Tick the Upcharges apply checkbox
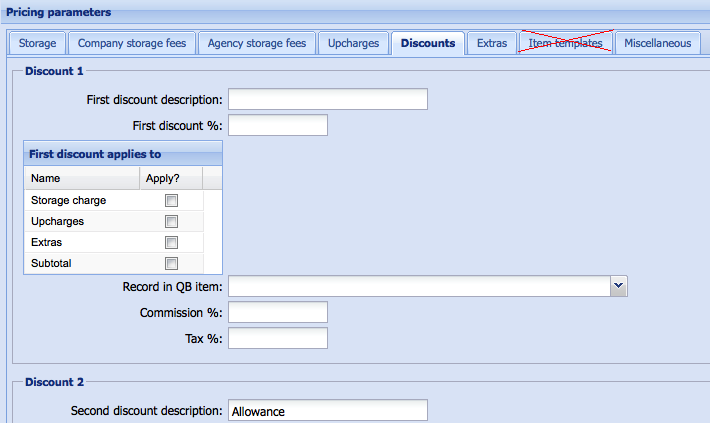This screenshot has width=710, height=423. pos(171,222)
